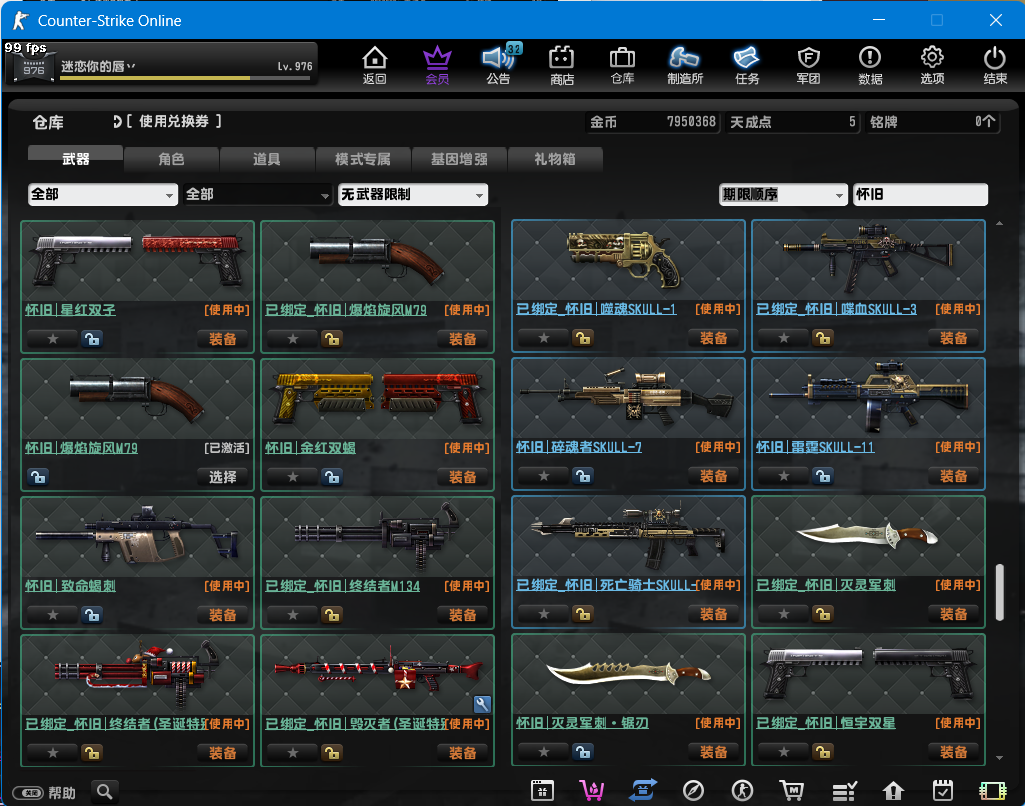
Task: Click the yellow experience progress bar
Action: [x=185, y=78]
